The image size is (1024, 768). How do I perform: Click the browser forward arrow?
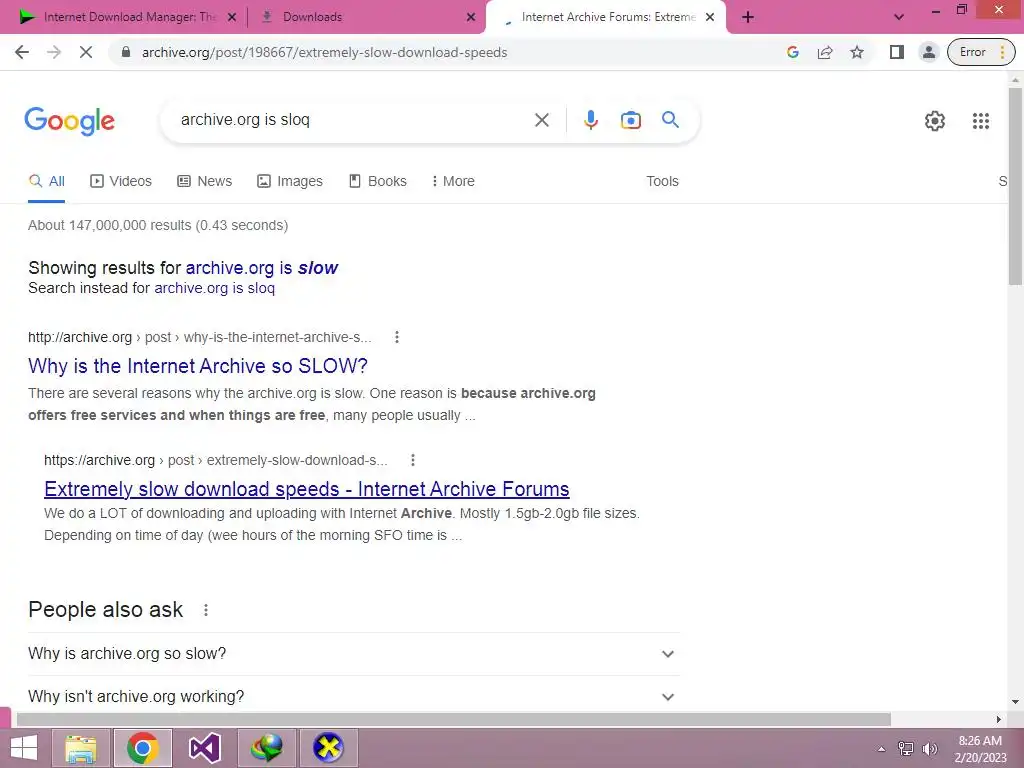pos(54,52)
